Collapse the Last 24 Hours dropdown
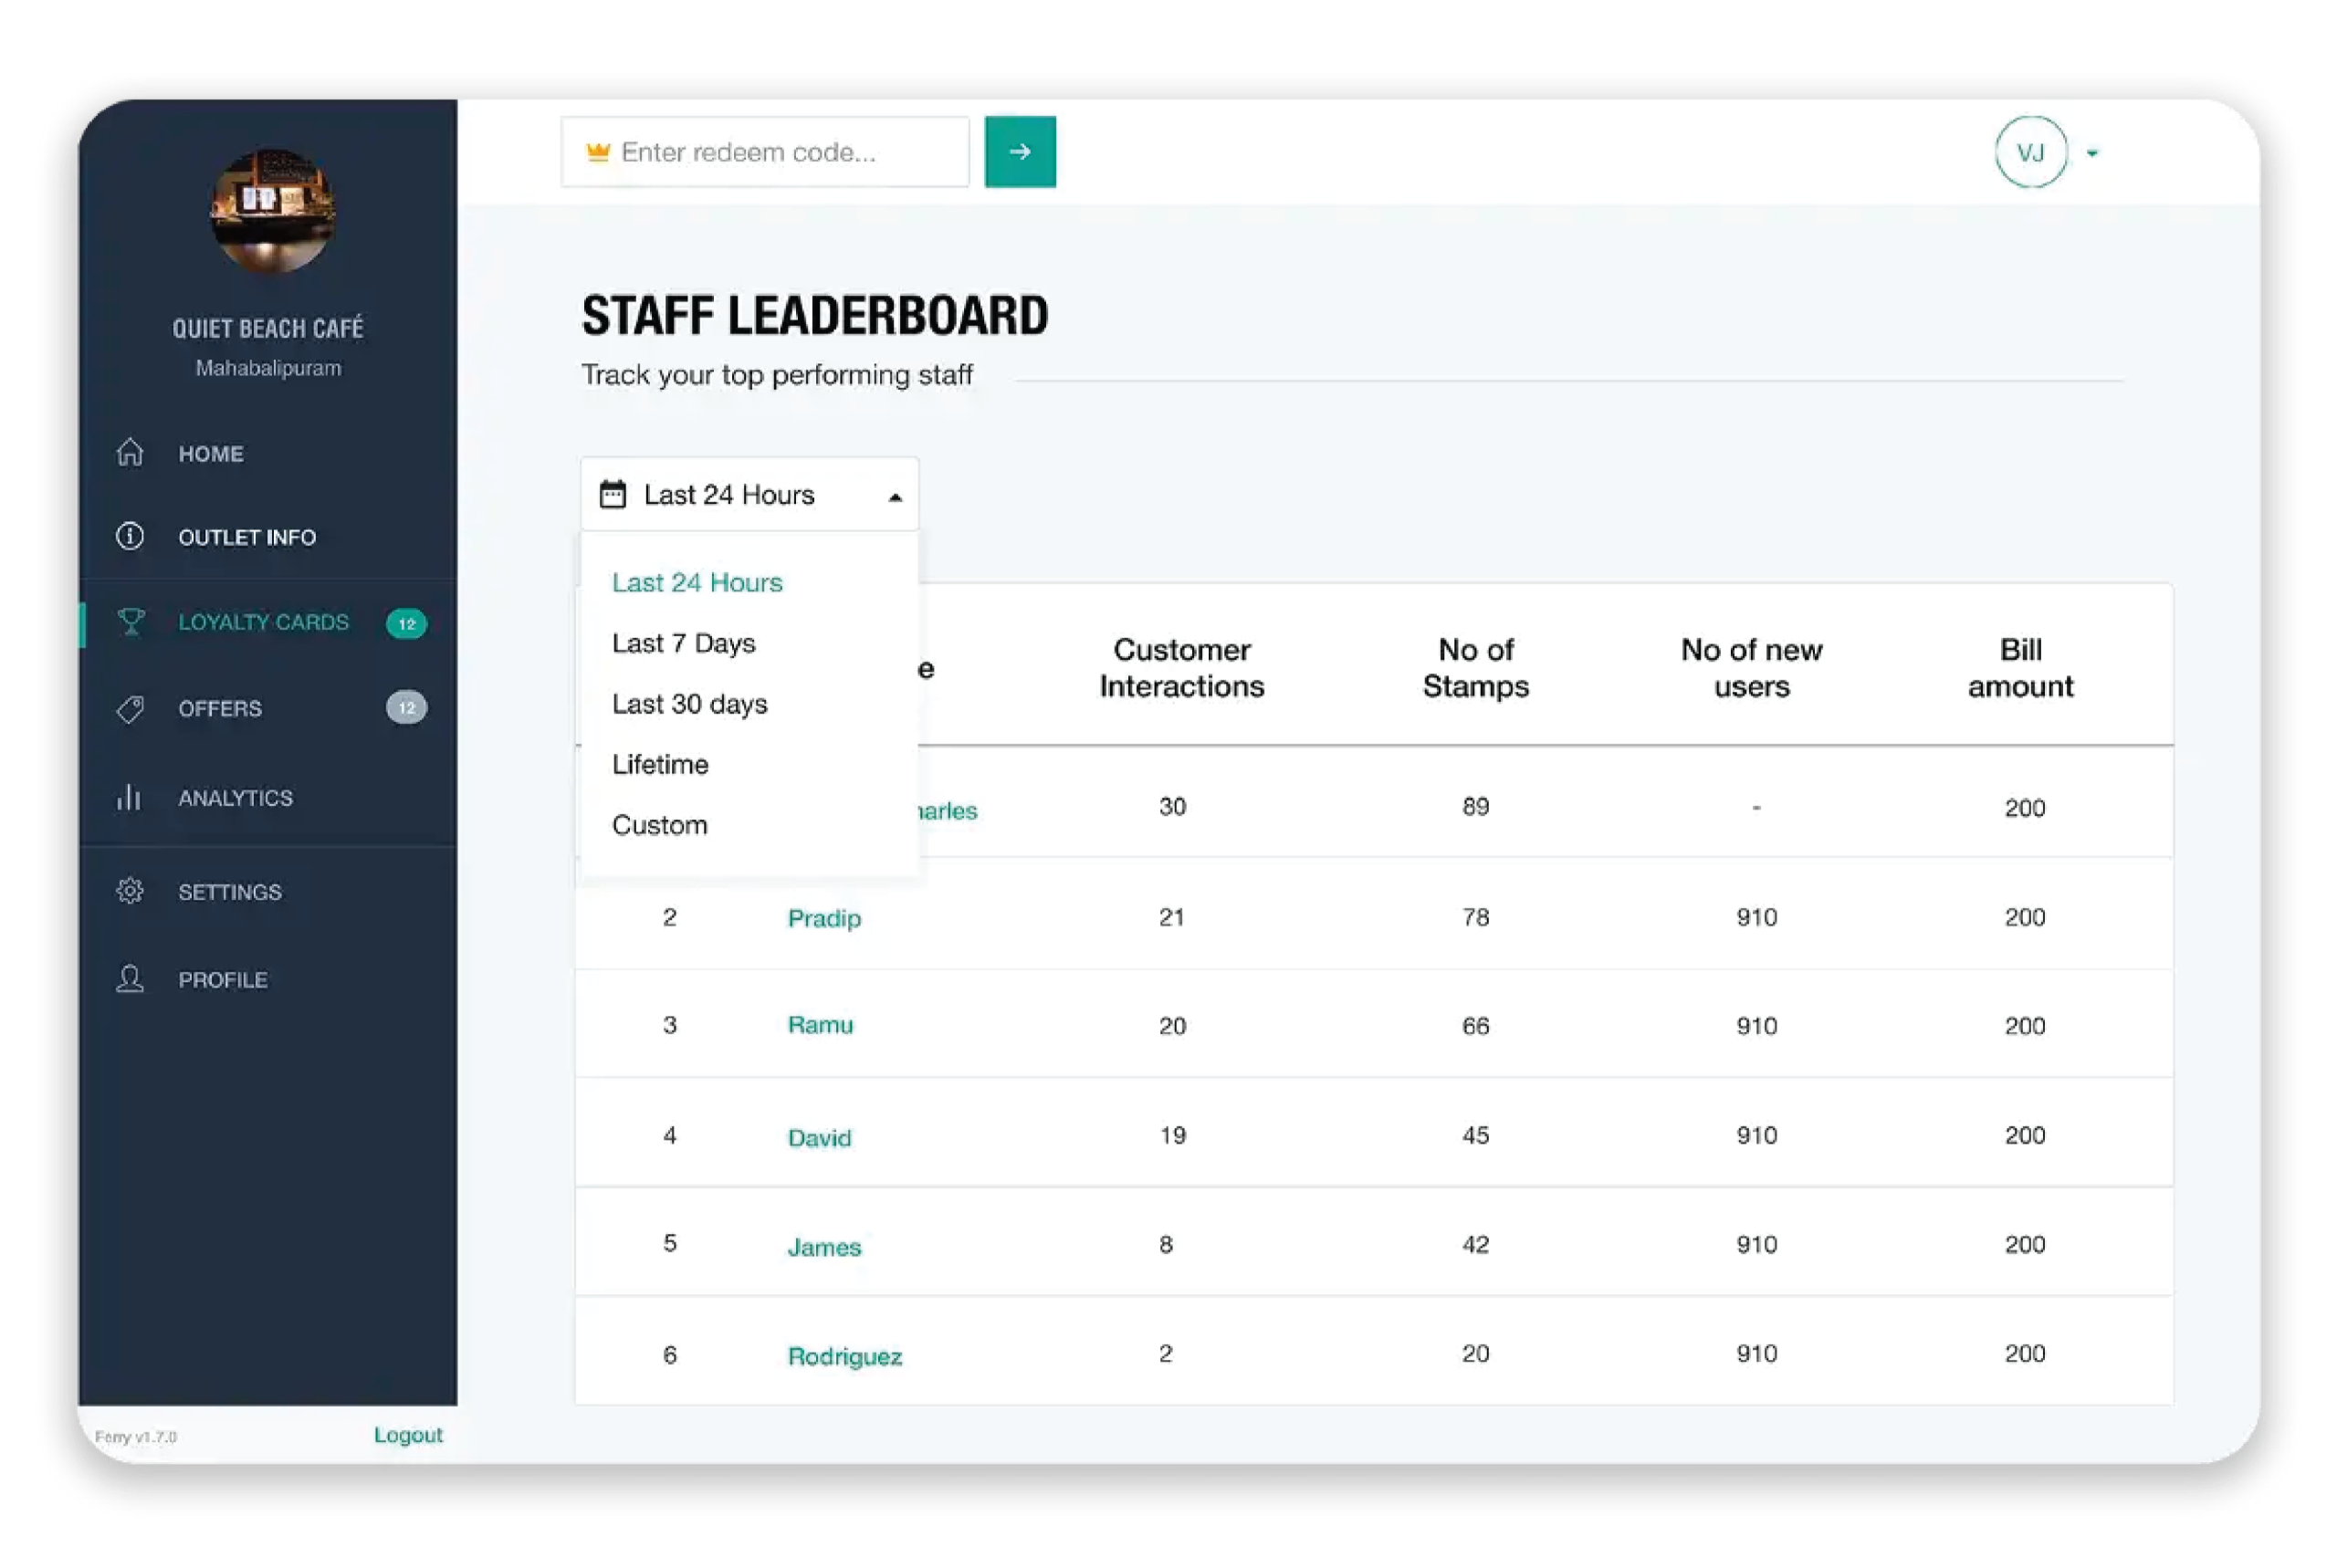Image resolution: width=2337 pixels, height=1568 pixels. 895,497
